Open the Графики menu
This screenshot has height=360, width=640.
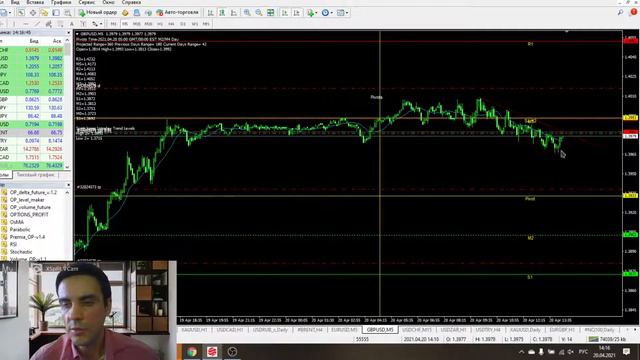61,2
